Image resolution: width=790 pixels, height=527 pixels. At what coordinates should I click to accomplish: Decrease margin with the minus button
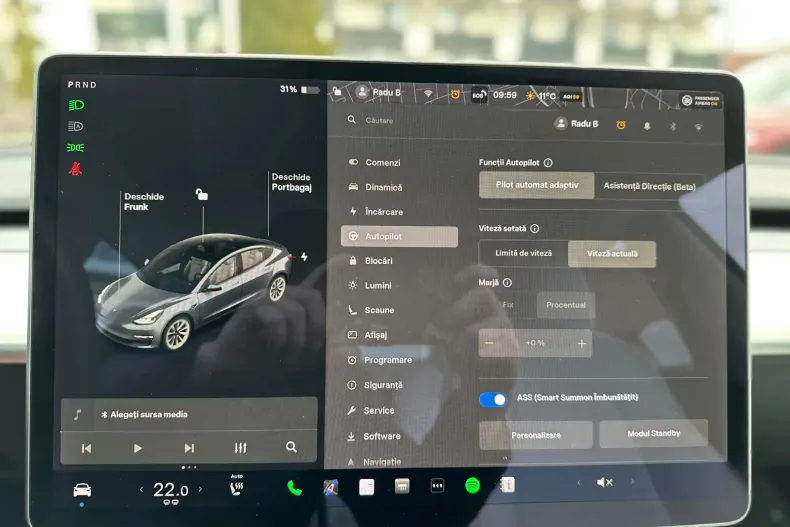(x=489, y=343)
